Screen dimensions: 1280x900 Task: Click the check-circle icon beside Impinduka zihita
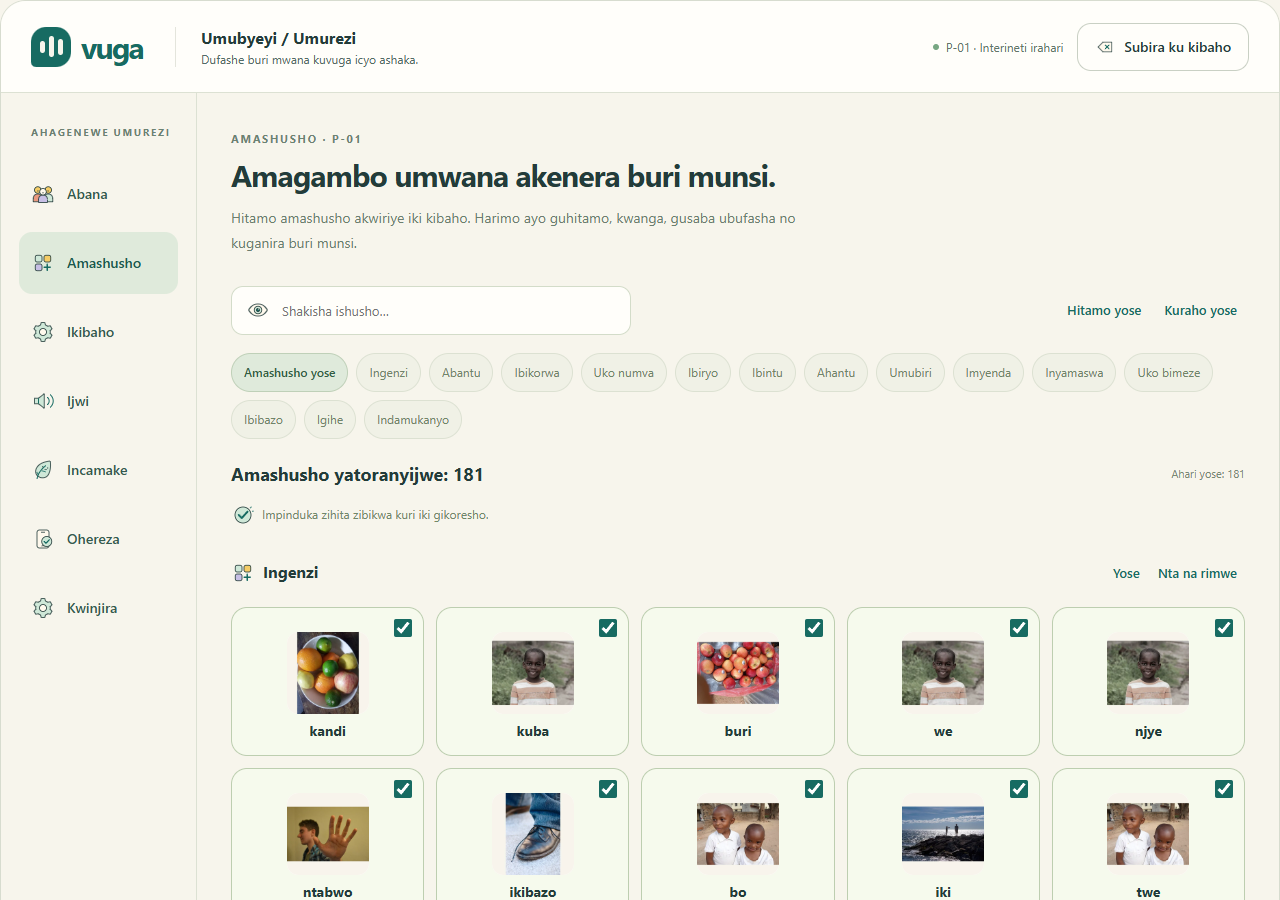[243, 515]
